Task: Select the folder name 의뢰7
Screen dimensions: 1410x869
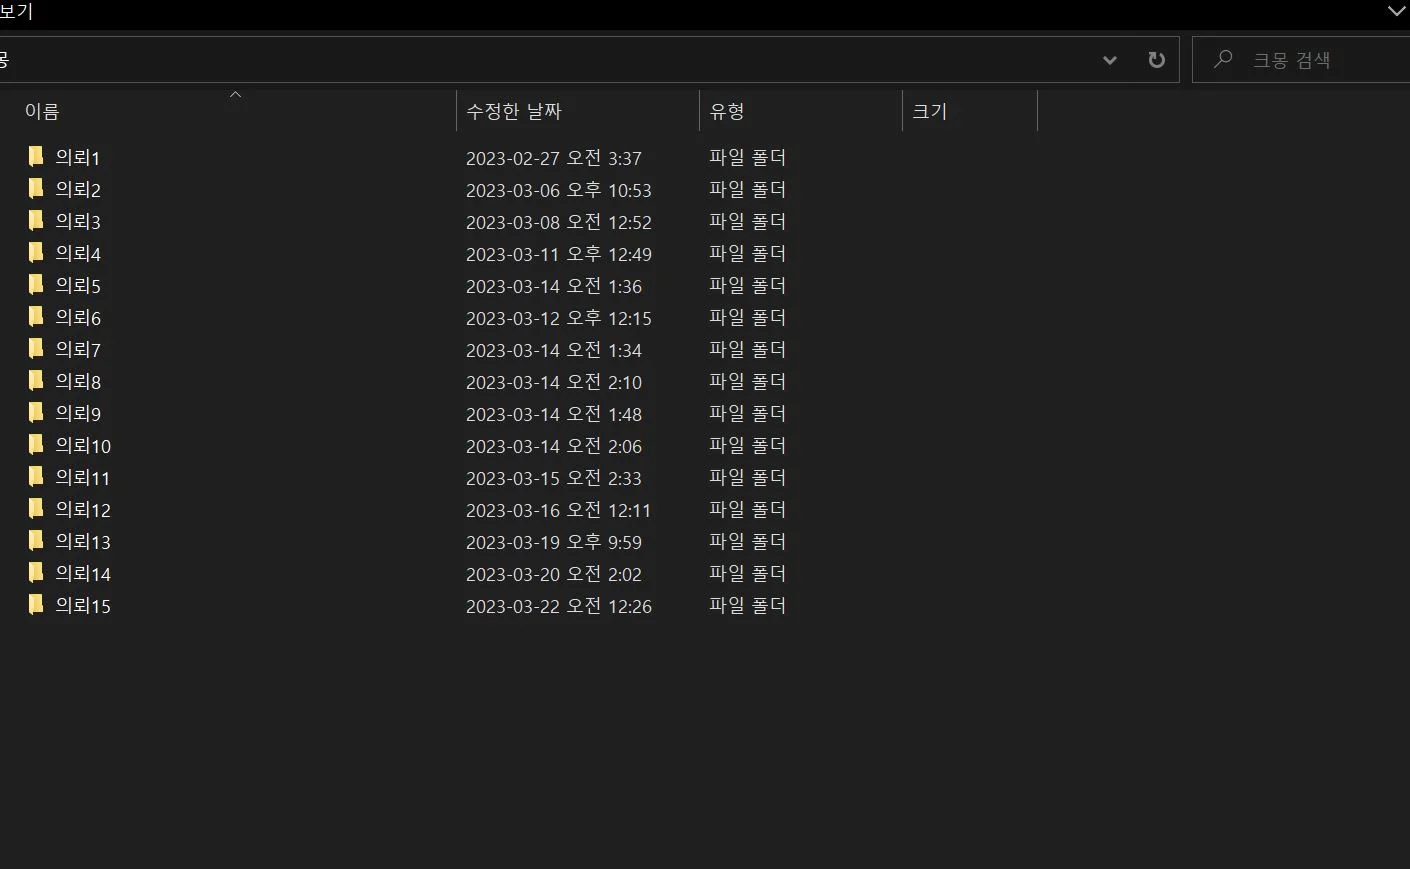Action: (x=78, y=350)
